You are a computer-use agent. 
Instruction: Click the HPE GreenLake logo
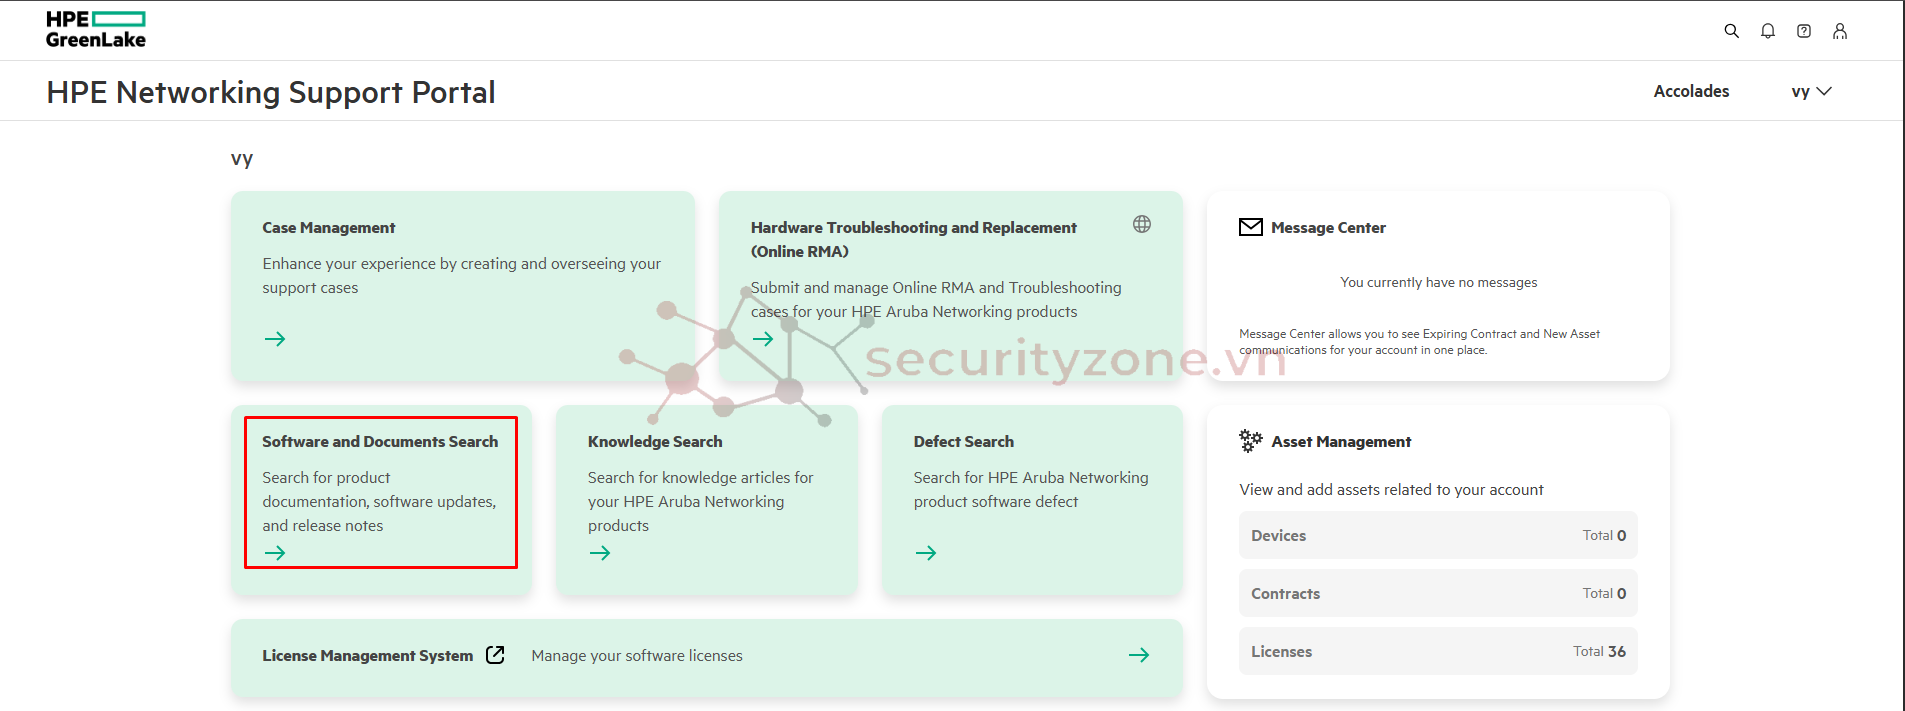point(96,30)
